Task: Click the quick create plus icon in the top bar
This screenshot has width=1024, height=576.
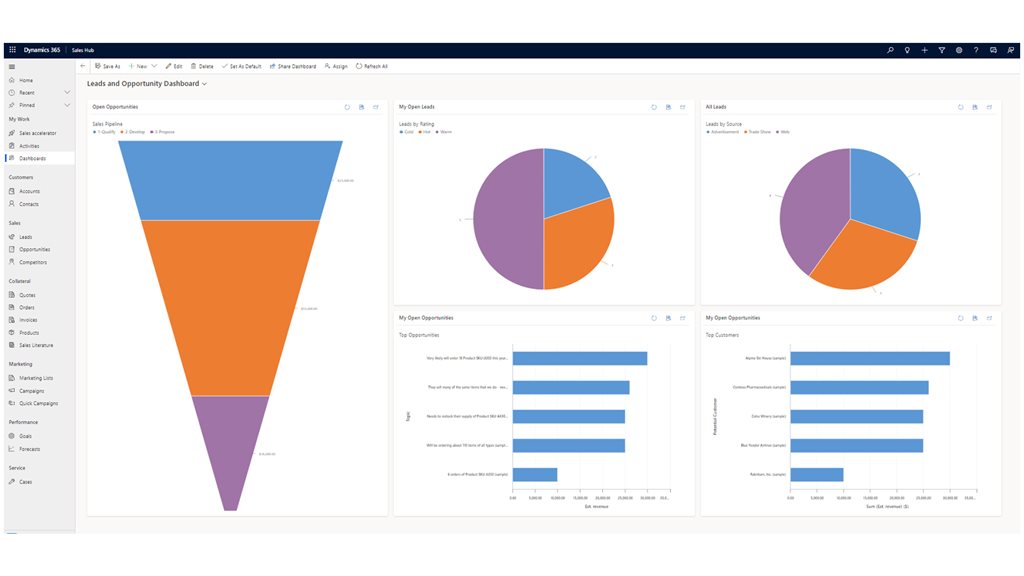Action: coord(924,50)
